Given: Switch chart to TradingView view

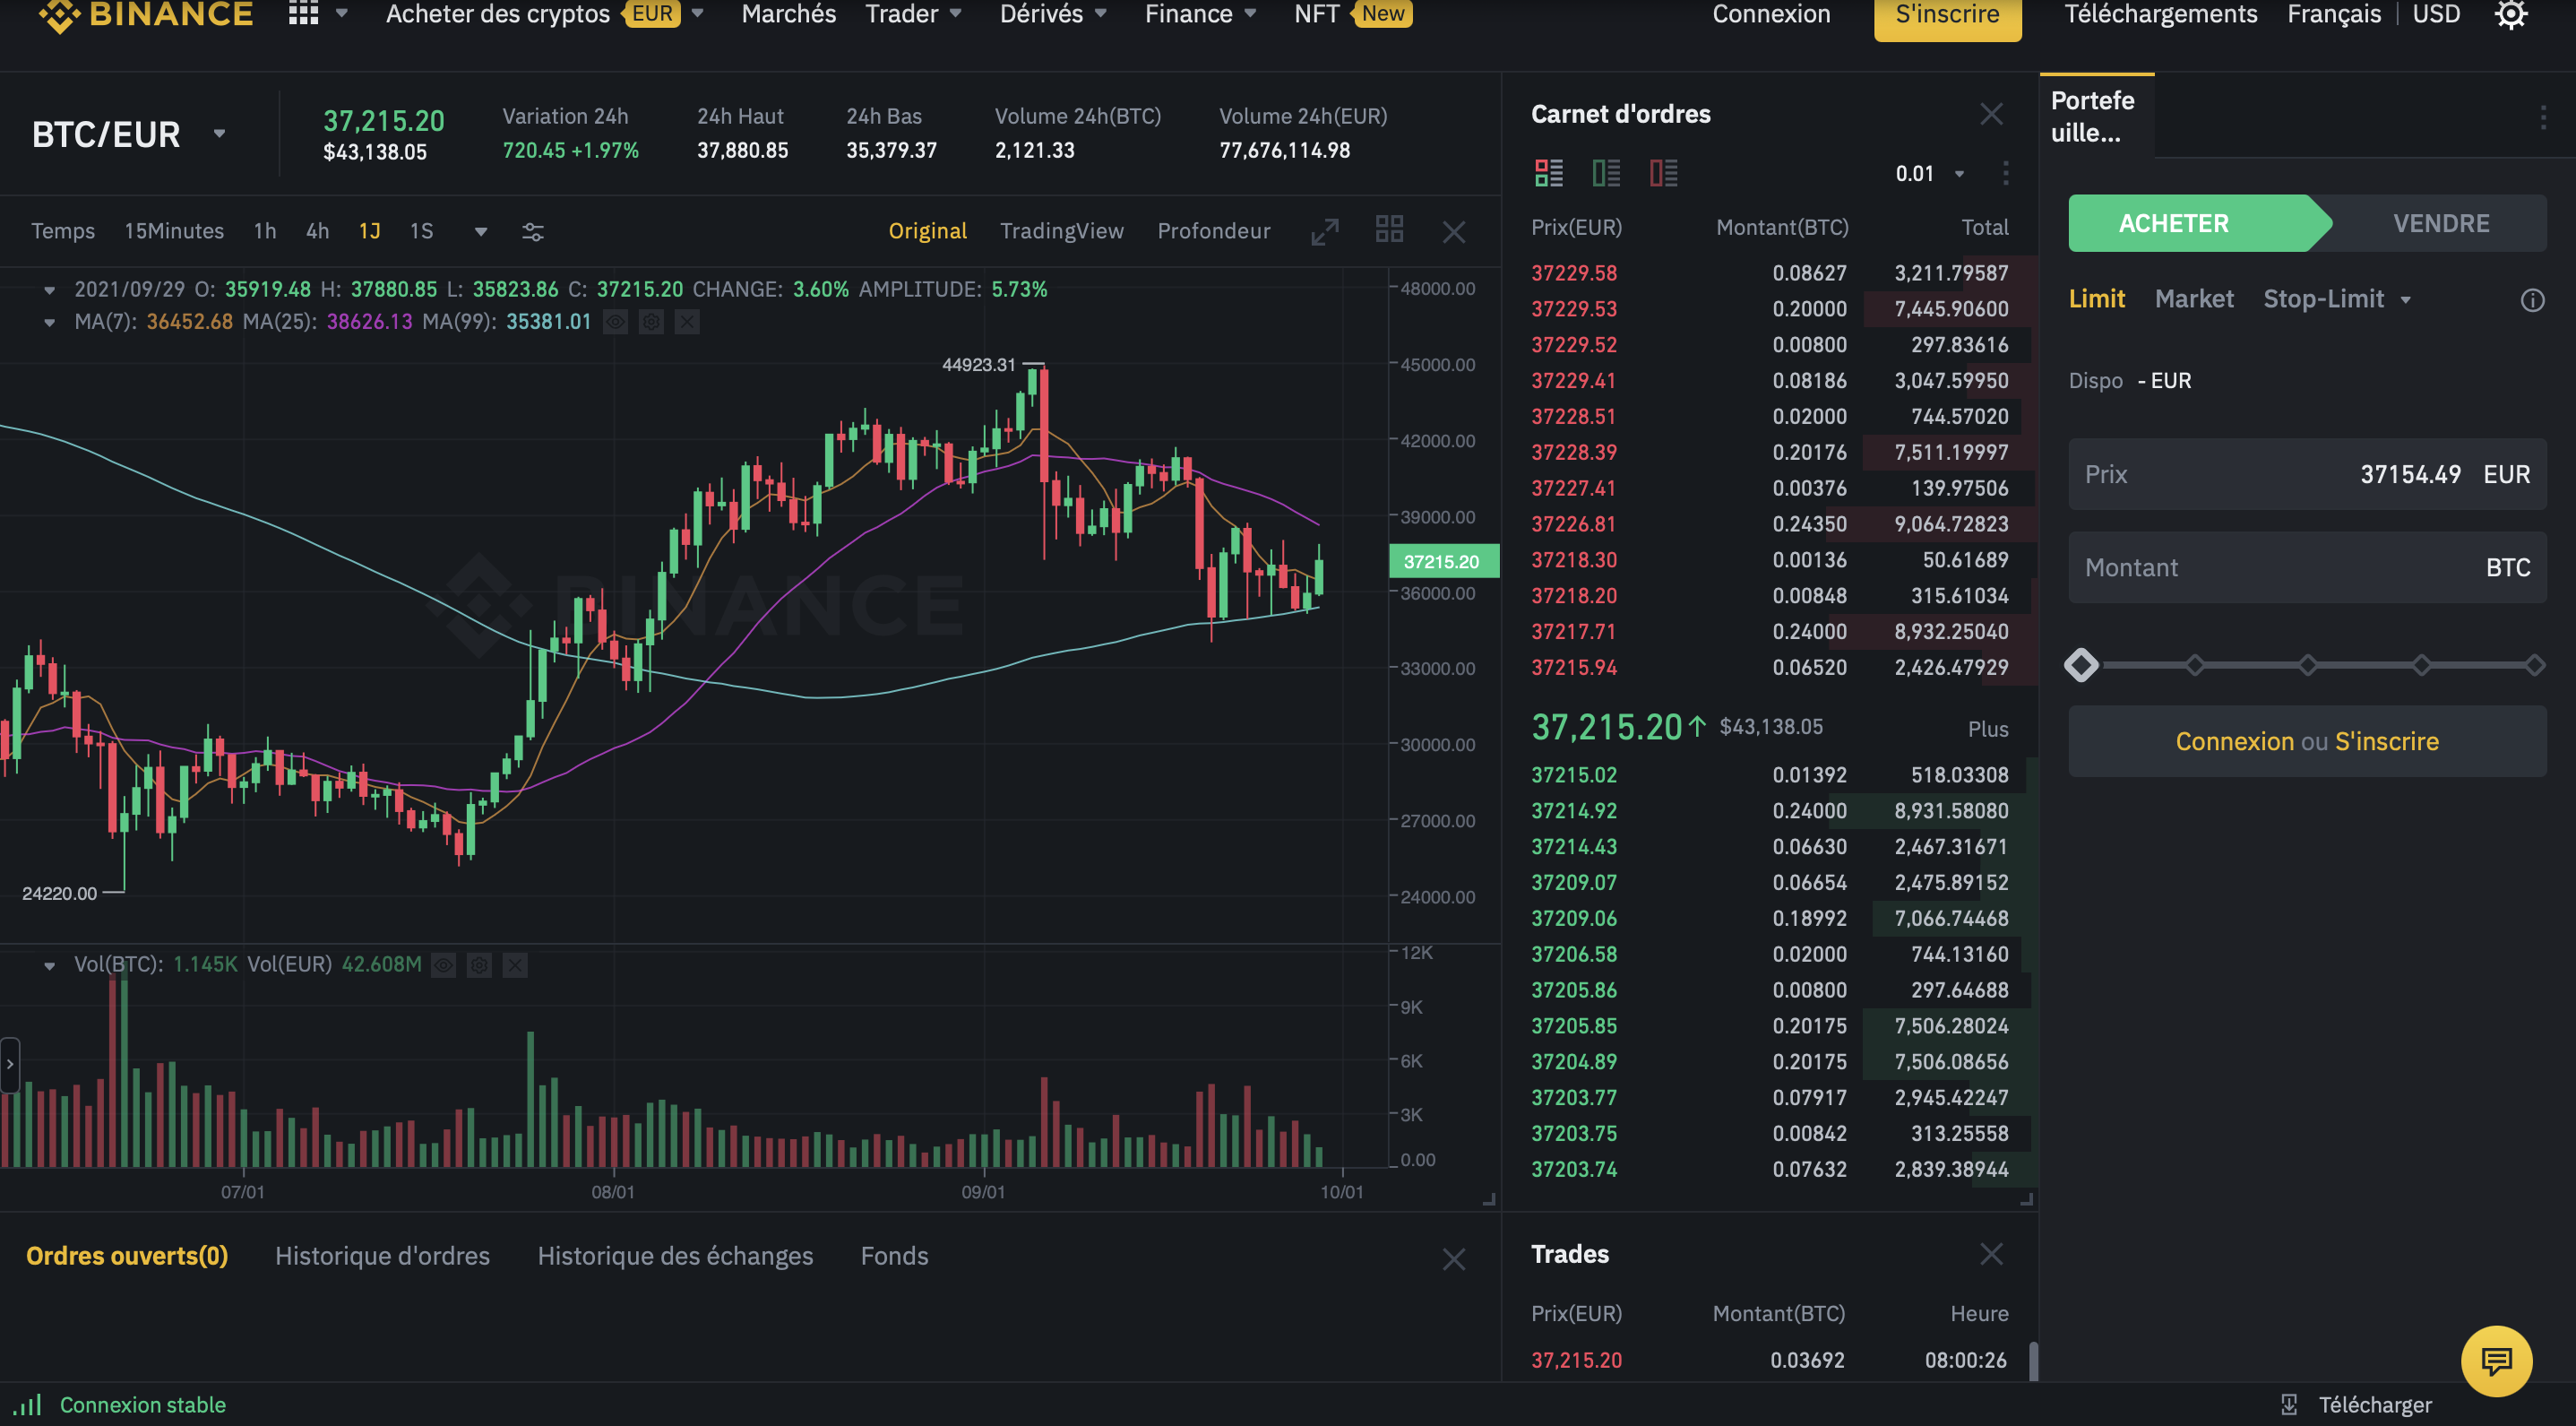Looking at the screenshot, I should [x=1061, y=231].
